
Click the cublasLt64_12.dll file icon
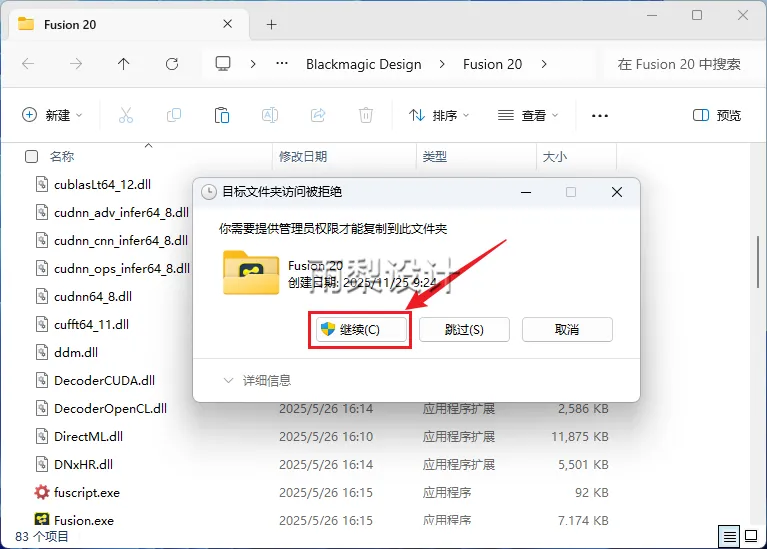[x=42, y=184]
